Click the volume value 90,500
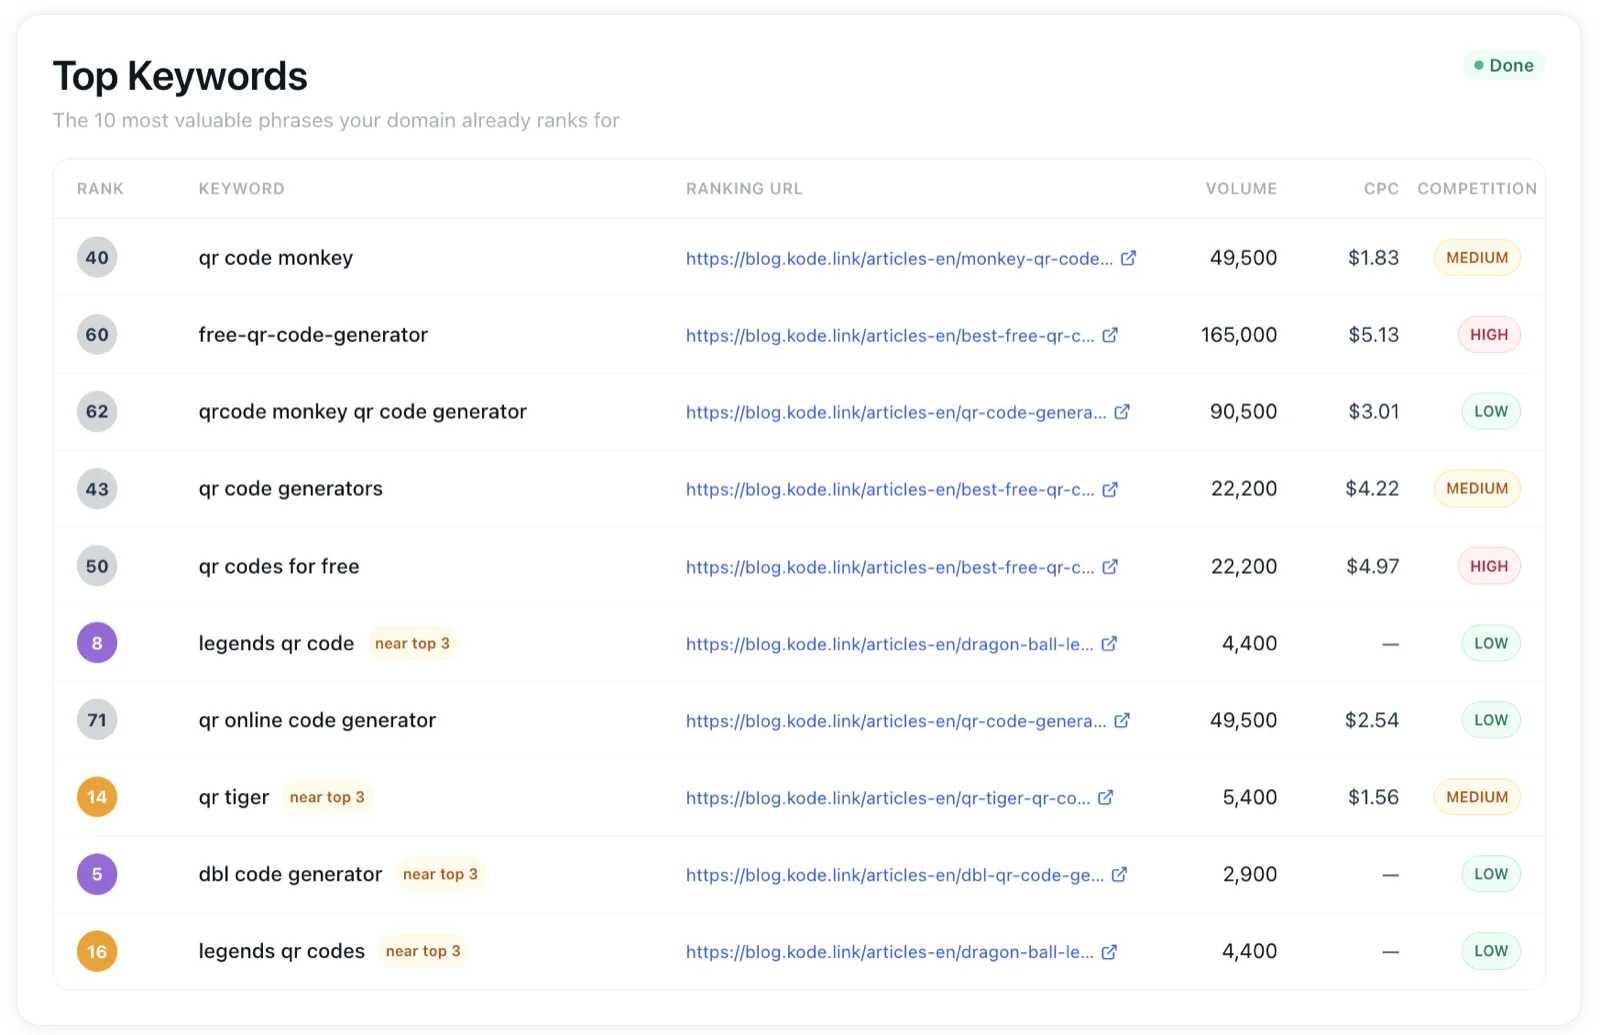1600x1035 pixels. pos(1243,412)
